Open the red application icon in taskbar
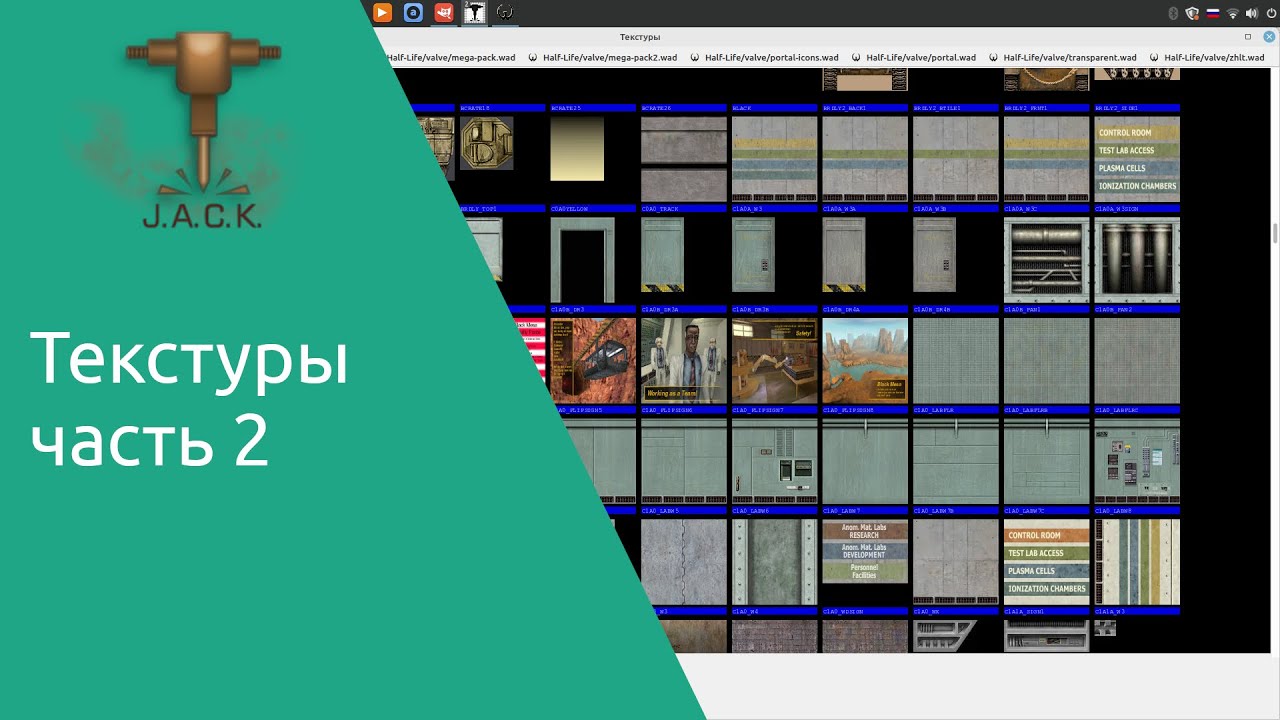Viewport: 1280px width, 720px height. coord(444,13)
